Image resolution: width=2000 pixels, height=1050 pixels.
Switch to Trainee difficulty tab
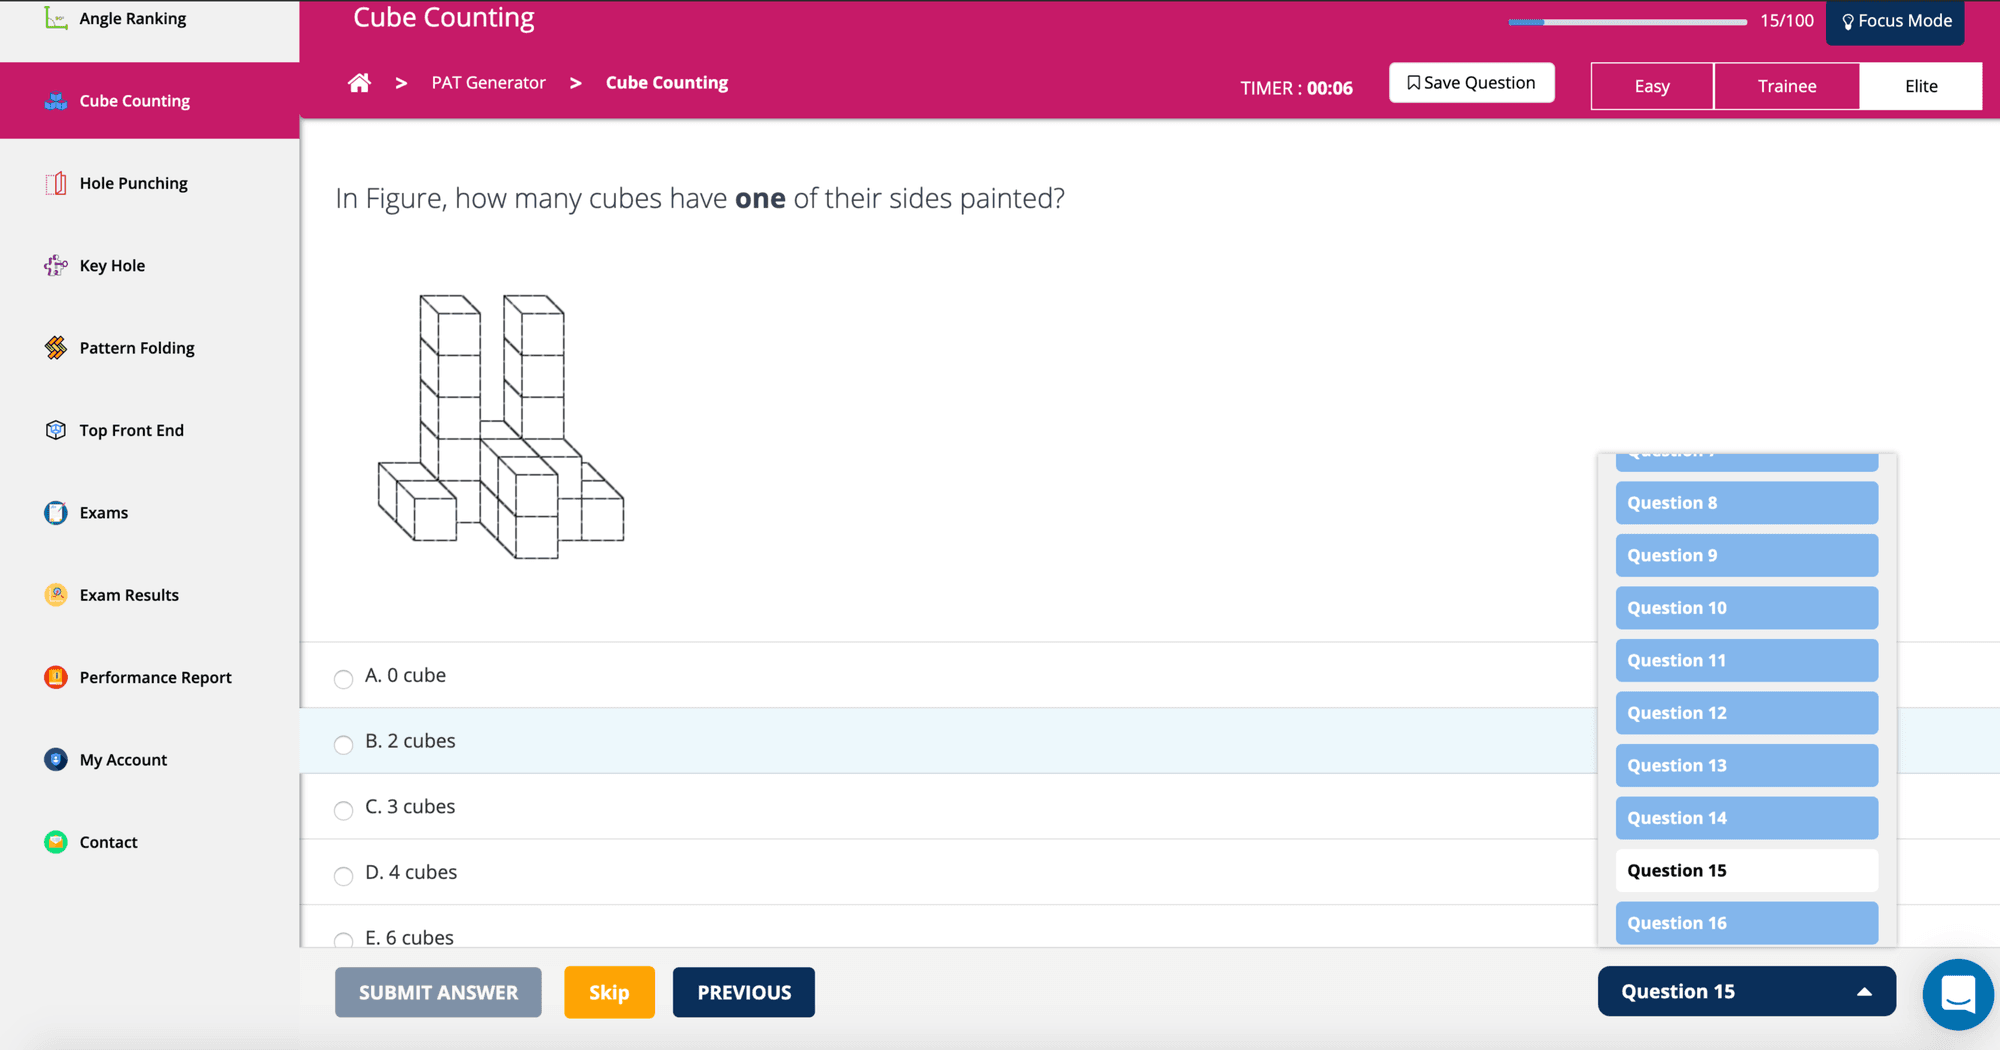(x=1786, y=86)
